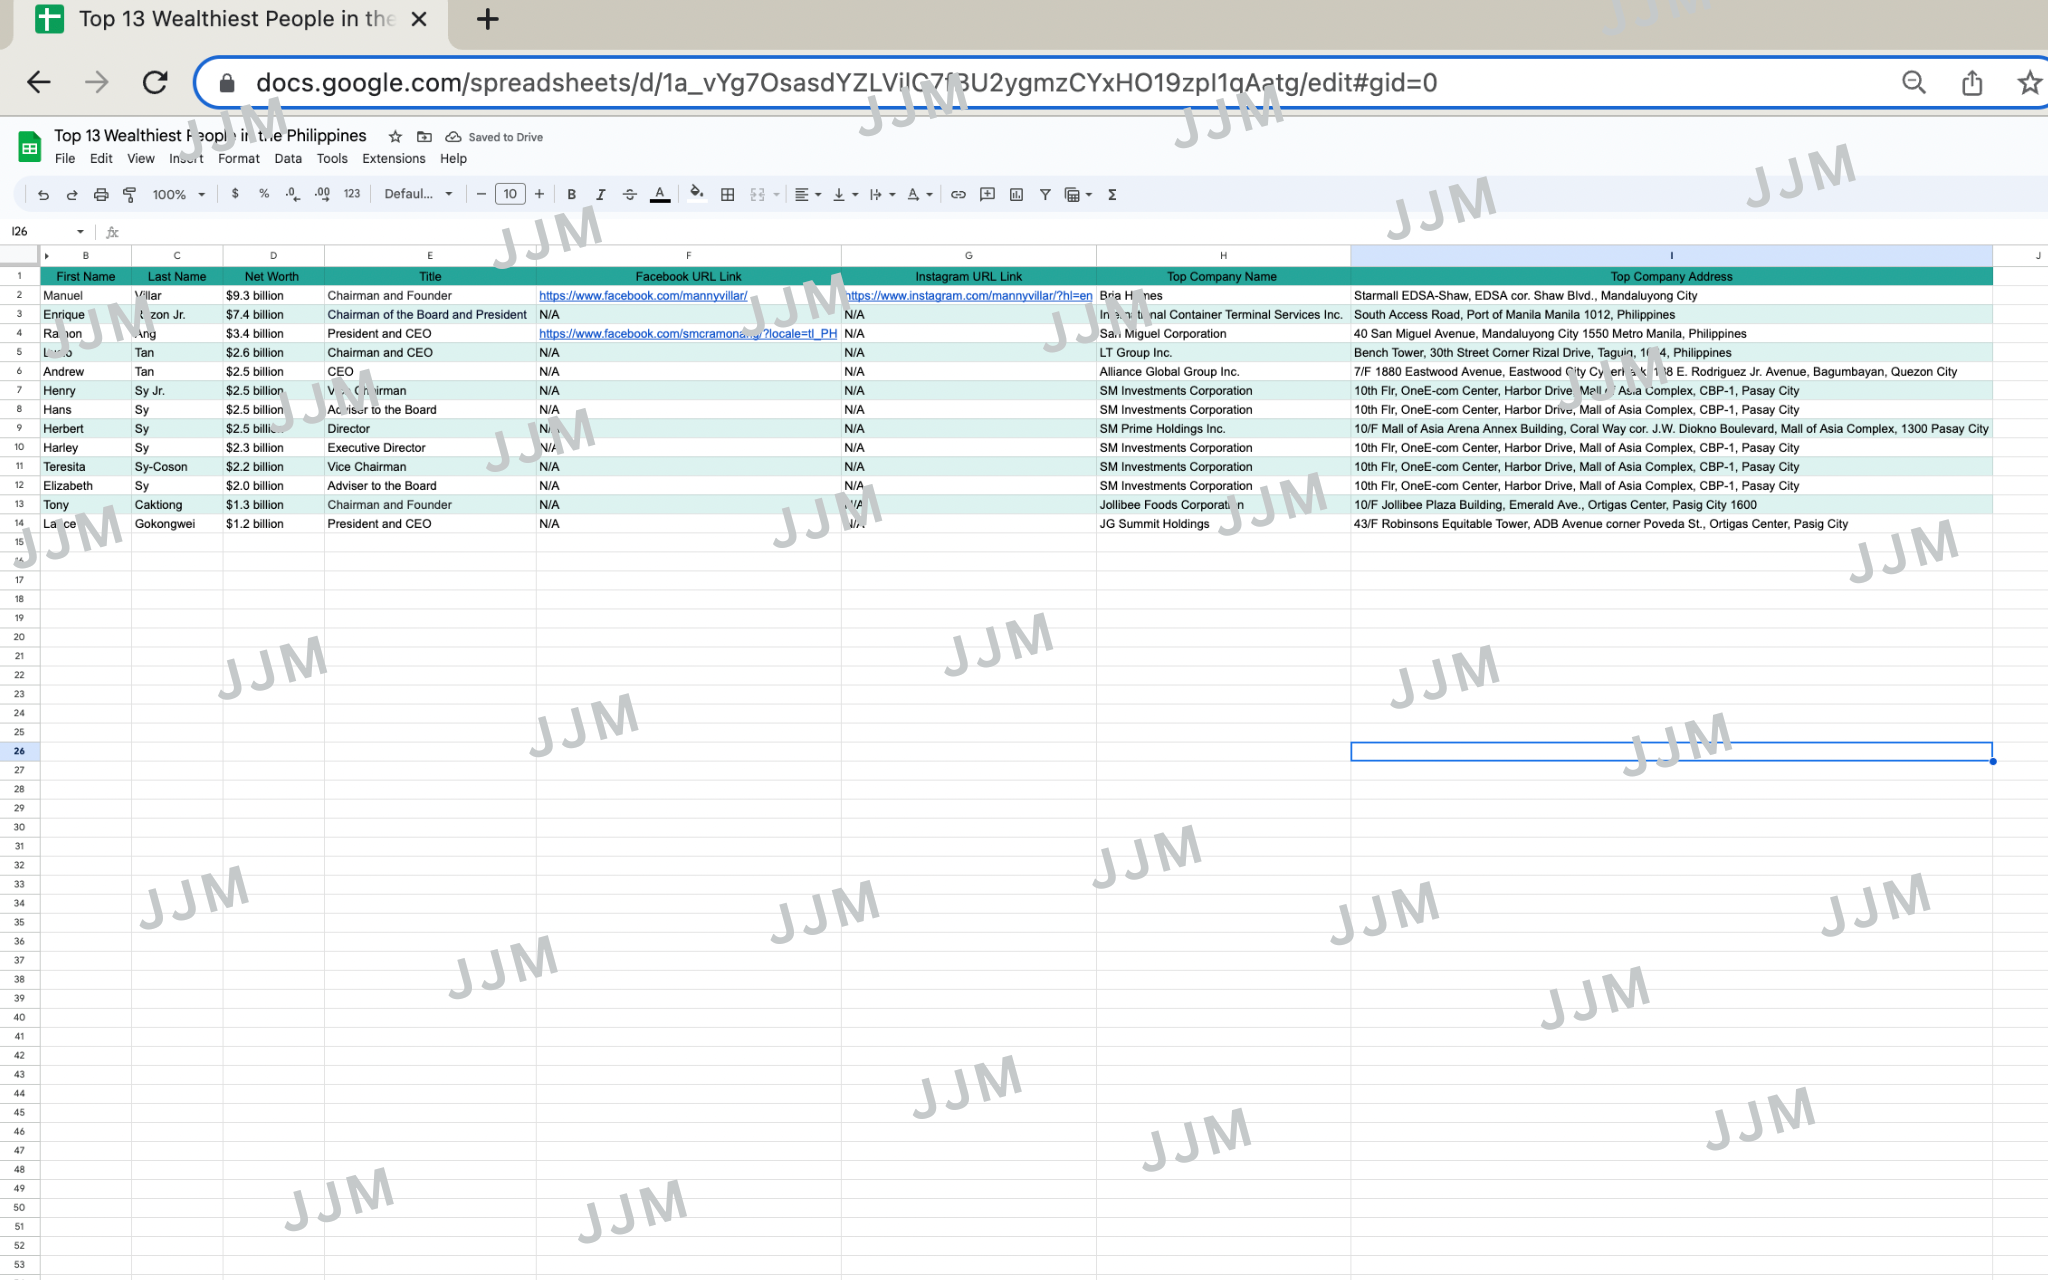This screenshot has width=2048, height=1280.
Task: Open the fill color picker
Action: (697, 195)
